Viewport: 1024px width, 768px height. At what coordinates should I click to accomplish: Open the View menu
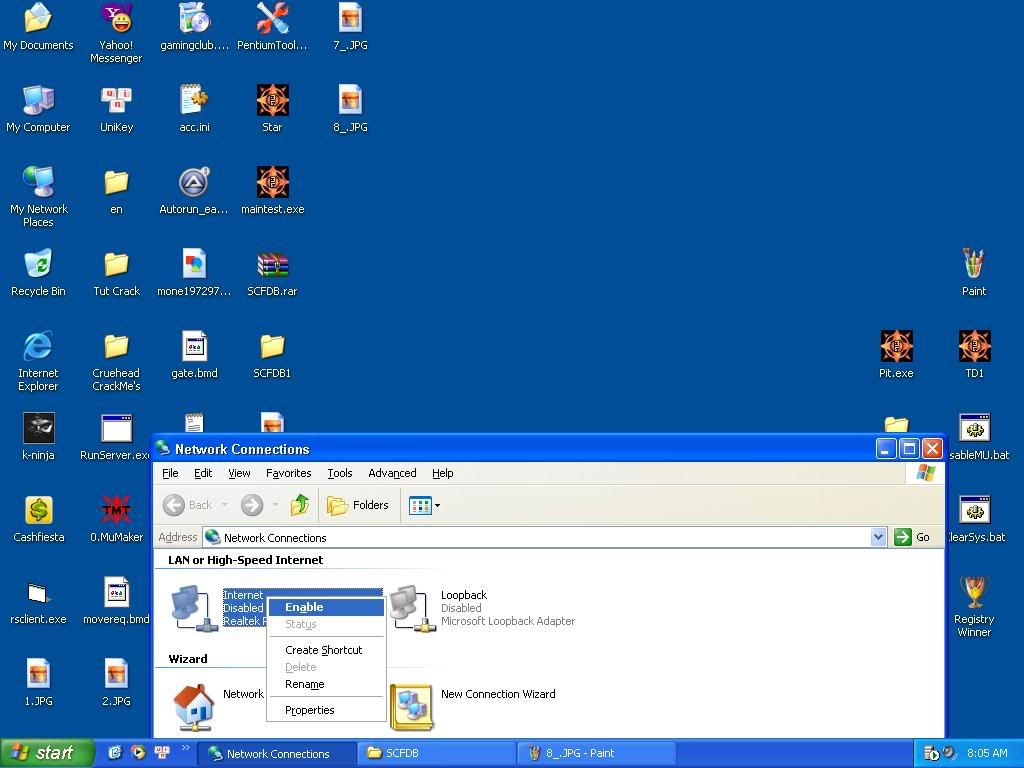(x=239, y=473)
